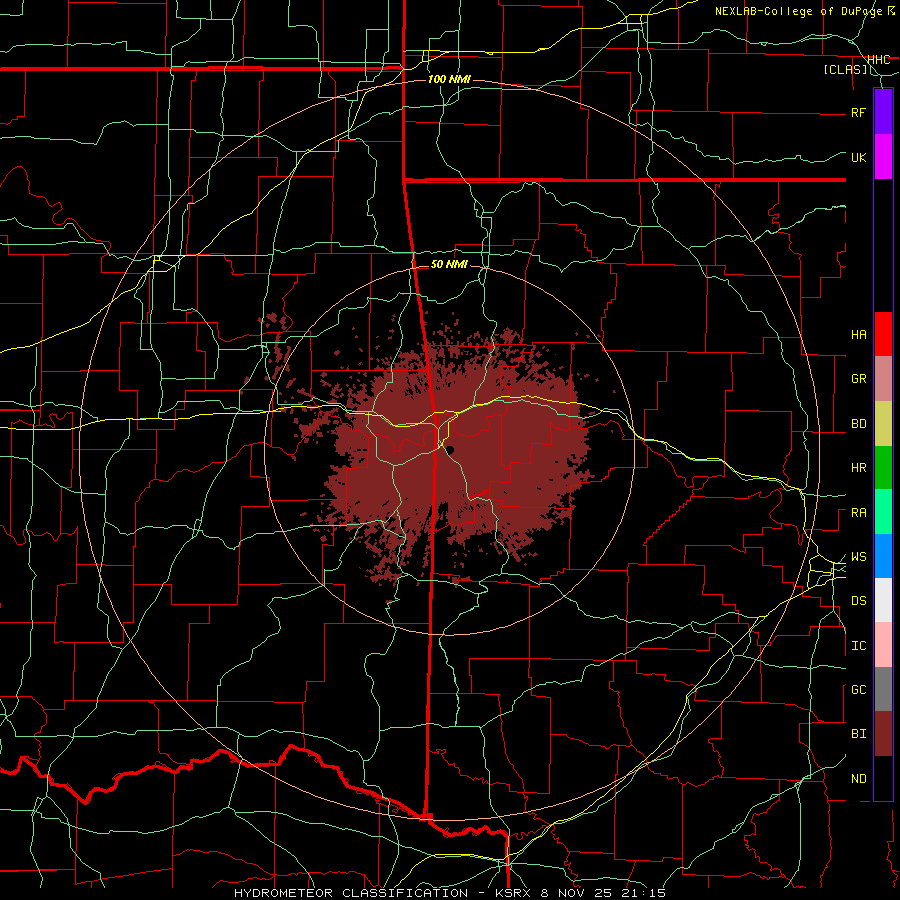This screenshot has width=900, height=900.
Task: Click the RA mint legend swatch
Action: (x=883, y=512)
